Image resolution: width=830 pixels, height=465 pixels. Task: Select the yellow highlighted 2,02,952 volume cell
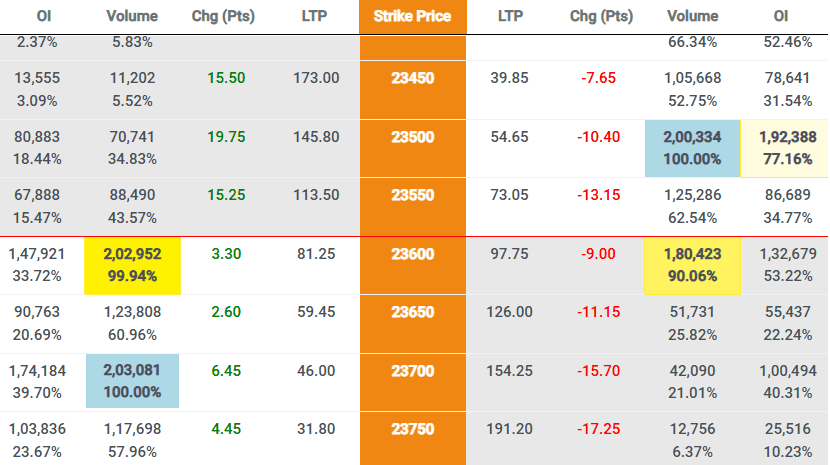pyautogui.click(x=132, y=265)
